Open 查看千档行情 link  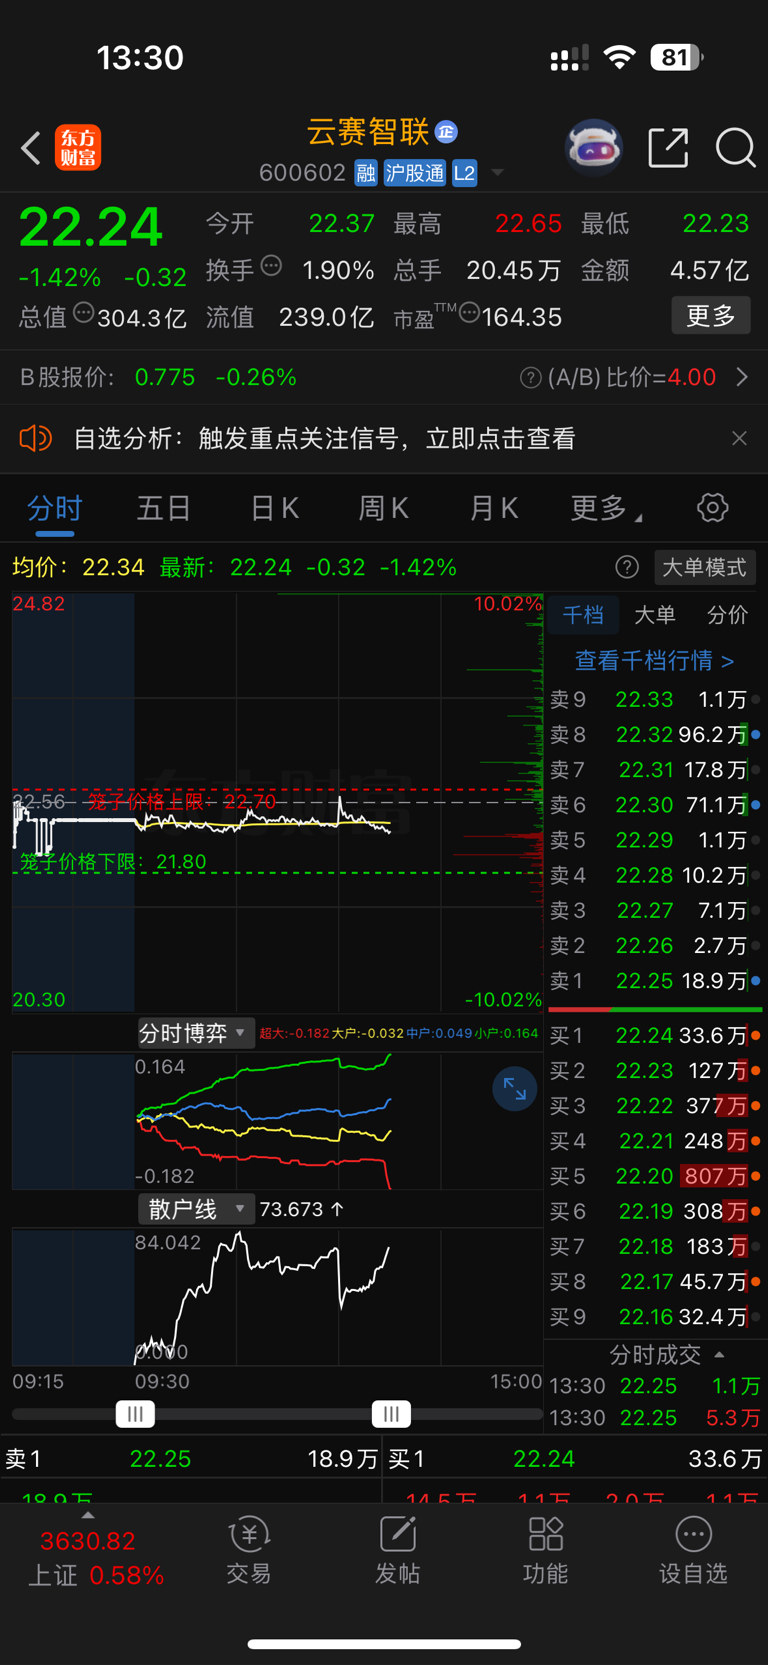point(654,660)
